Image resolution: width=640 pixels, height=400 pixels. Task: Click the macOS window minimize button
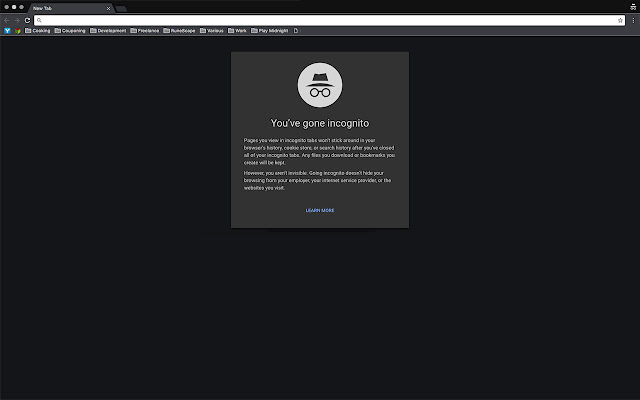pos(14,7)
